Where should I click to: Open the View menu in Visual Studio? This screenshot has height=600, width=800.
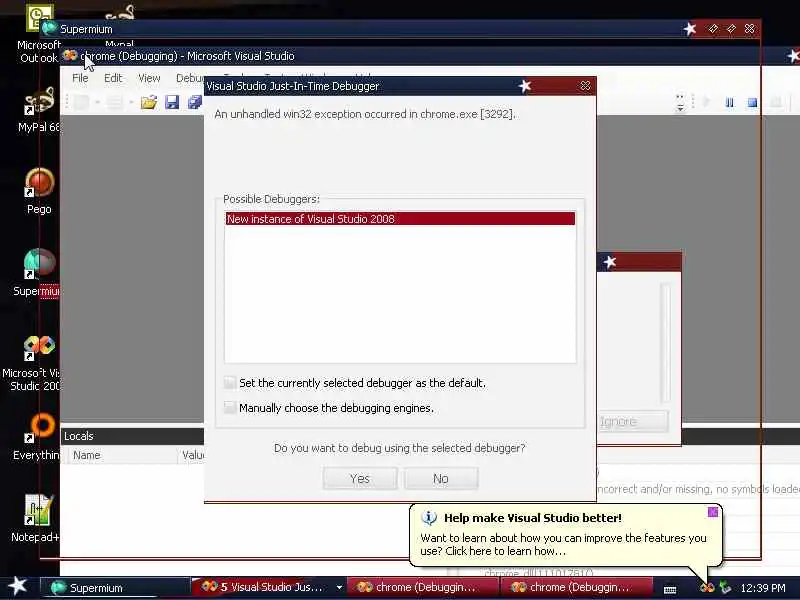point(149,78)
